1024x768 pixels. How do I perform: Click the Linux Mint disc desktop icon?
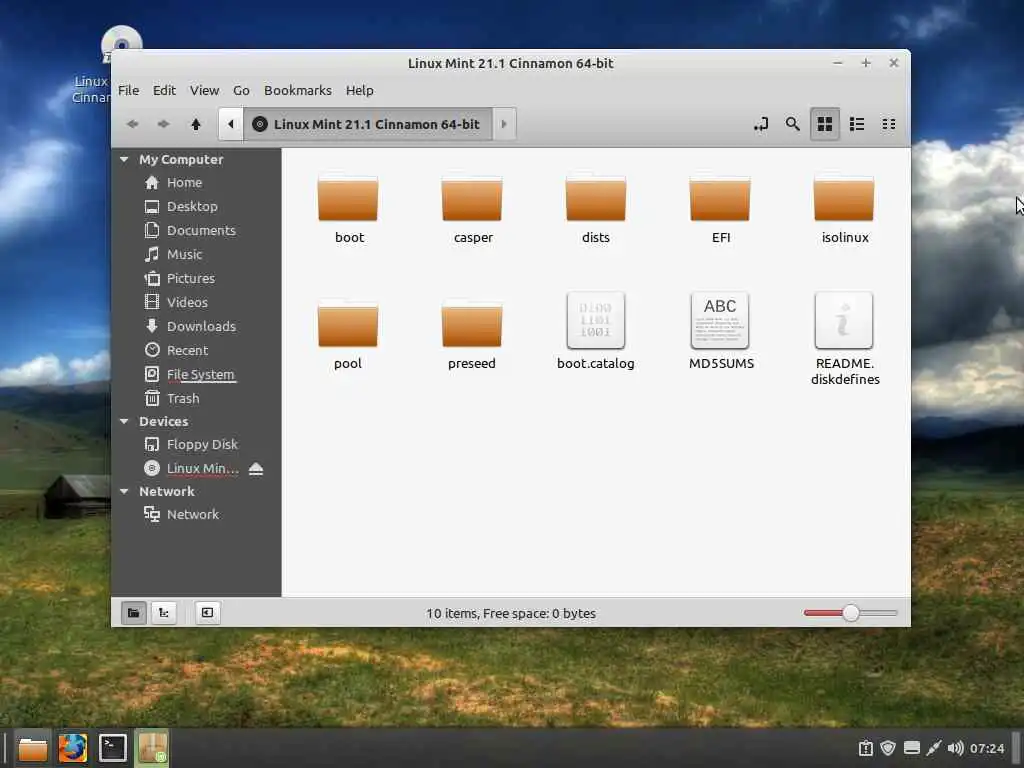pyautogui.click(x=121, y=44)
